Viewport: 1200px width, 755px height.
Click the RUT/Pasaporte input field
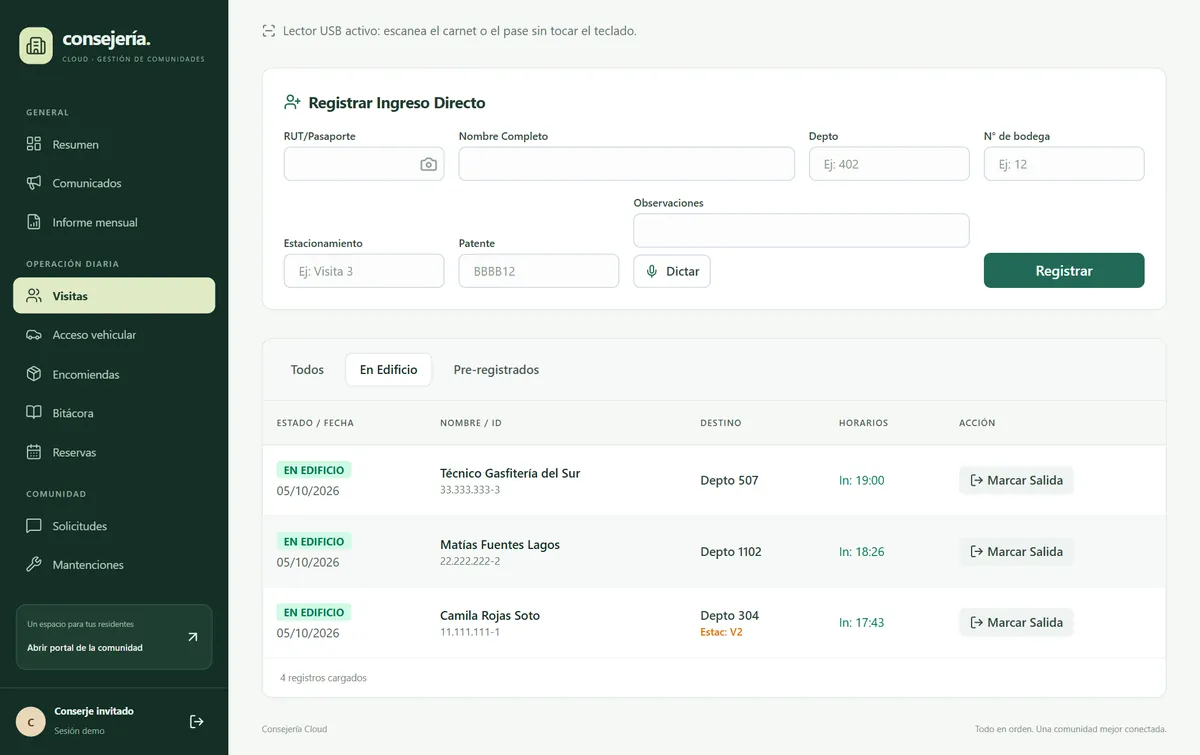click(x=364, y=164)
